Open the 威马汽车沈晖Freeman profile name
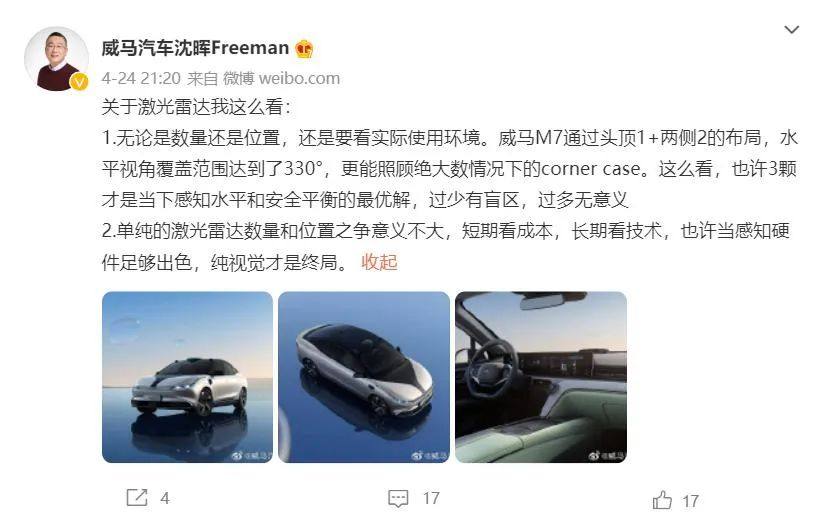822x520 pixels. [x=195, y=48]
